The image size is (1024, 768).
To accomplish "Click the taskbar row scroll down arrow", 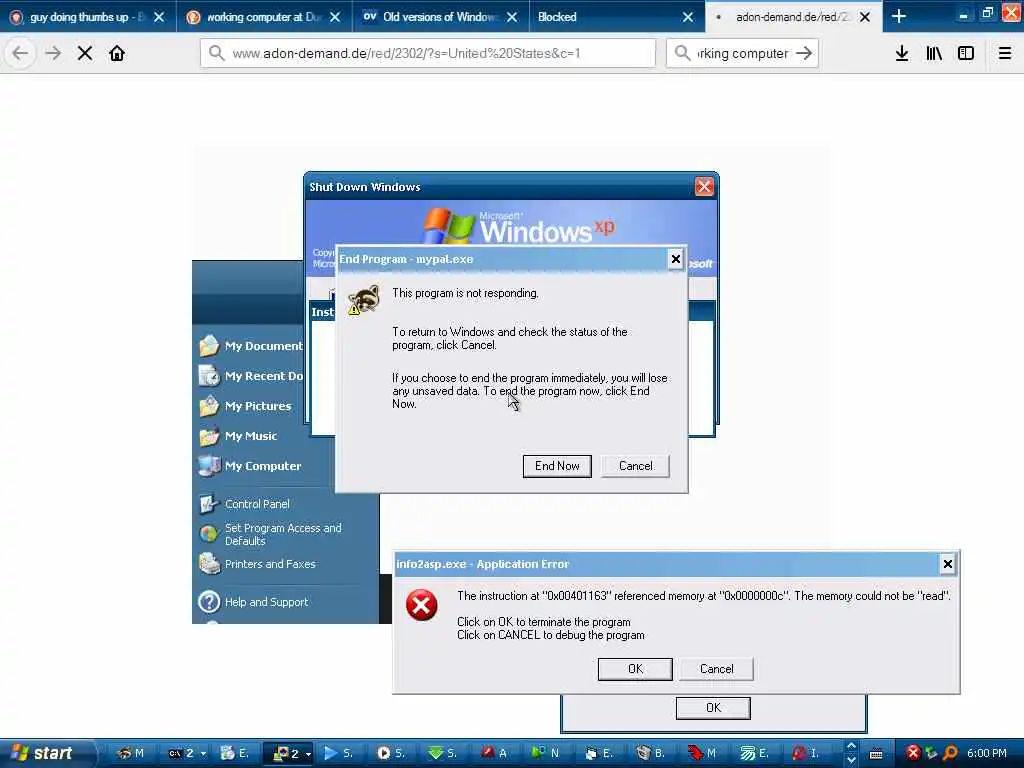I will click(852, 760).
